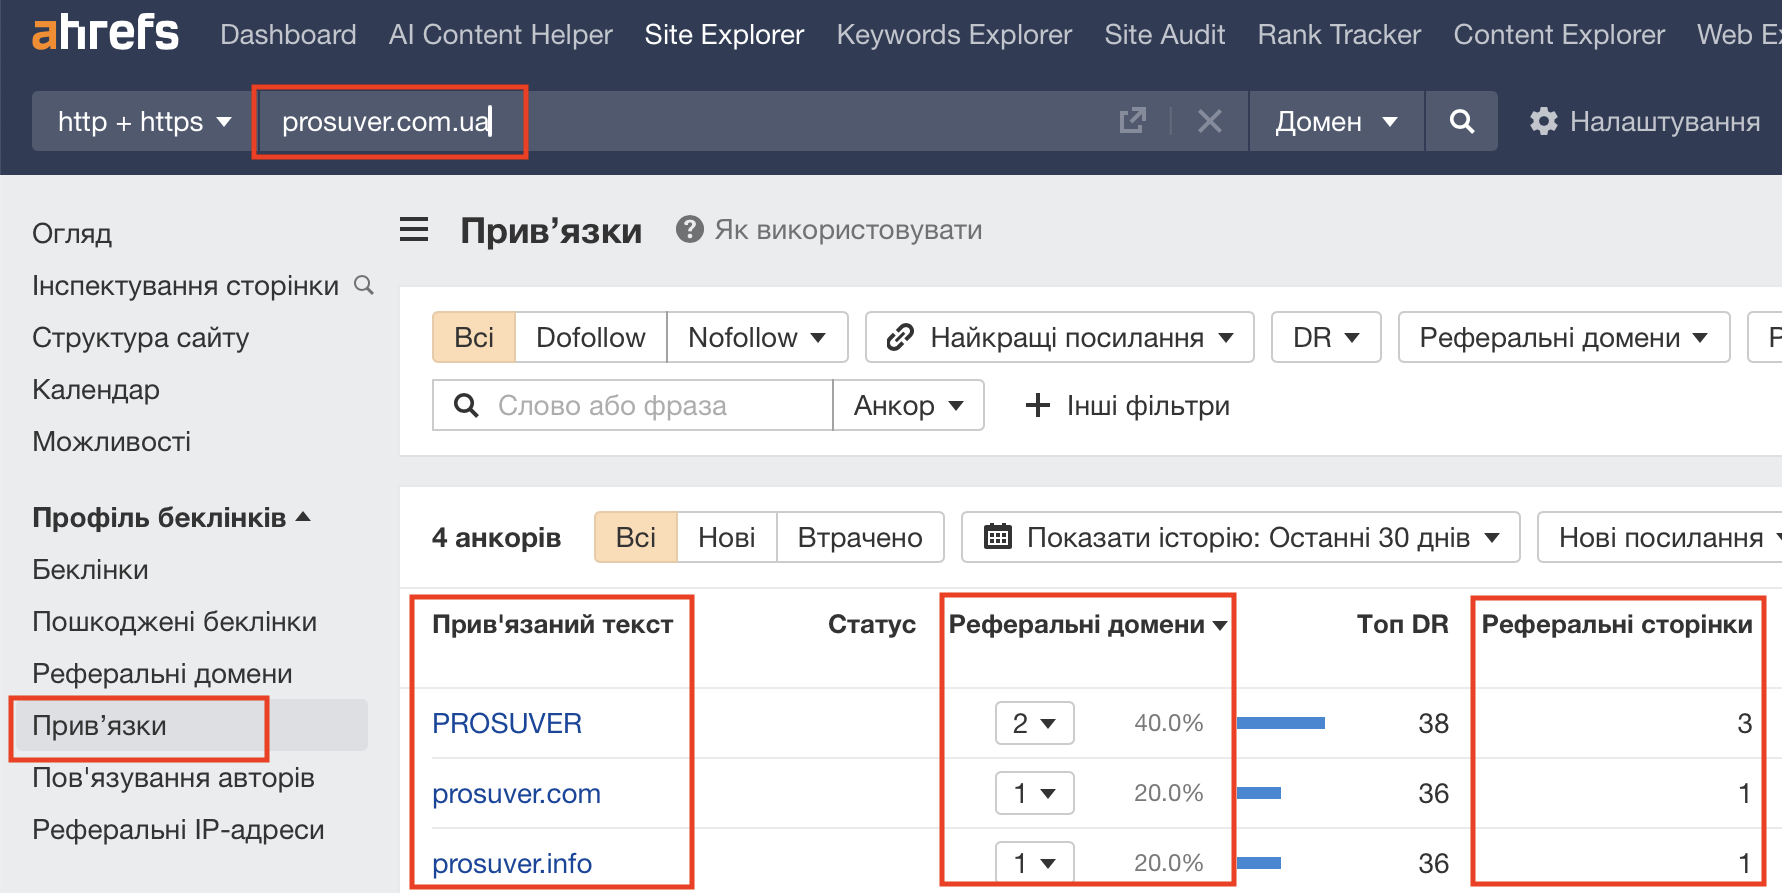Sort by Реферальні домени column header
Viewport: 1782px width, 893px height.
click(x=1088, y=624)
